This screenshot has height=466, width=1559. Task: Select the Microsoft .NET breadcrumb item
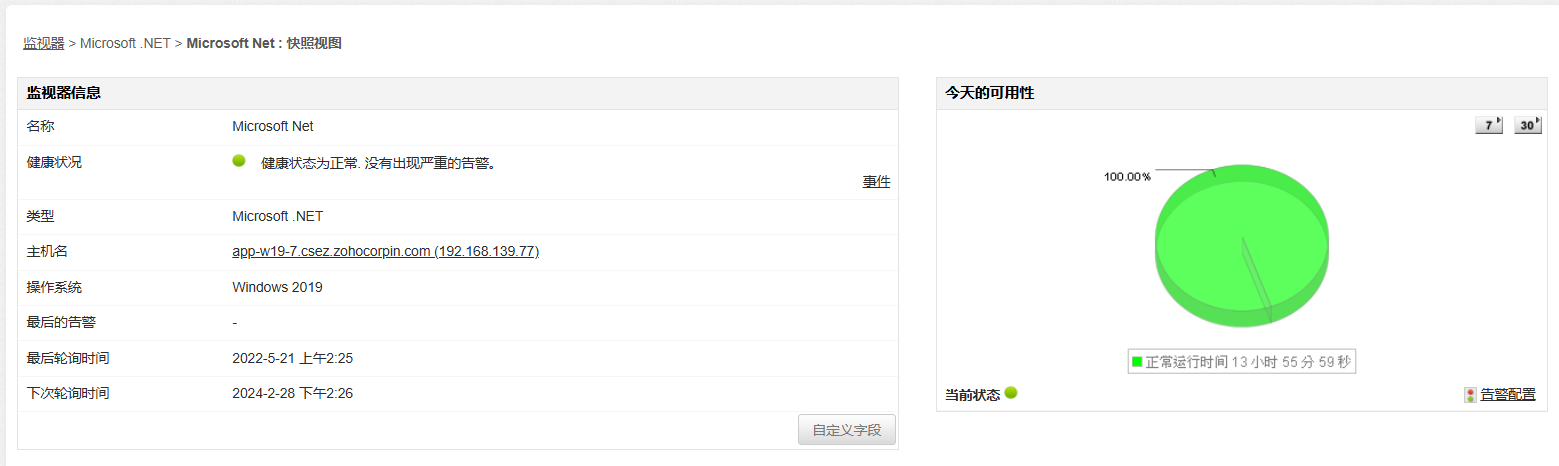tap(125, 43)
